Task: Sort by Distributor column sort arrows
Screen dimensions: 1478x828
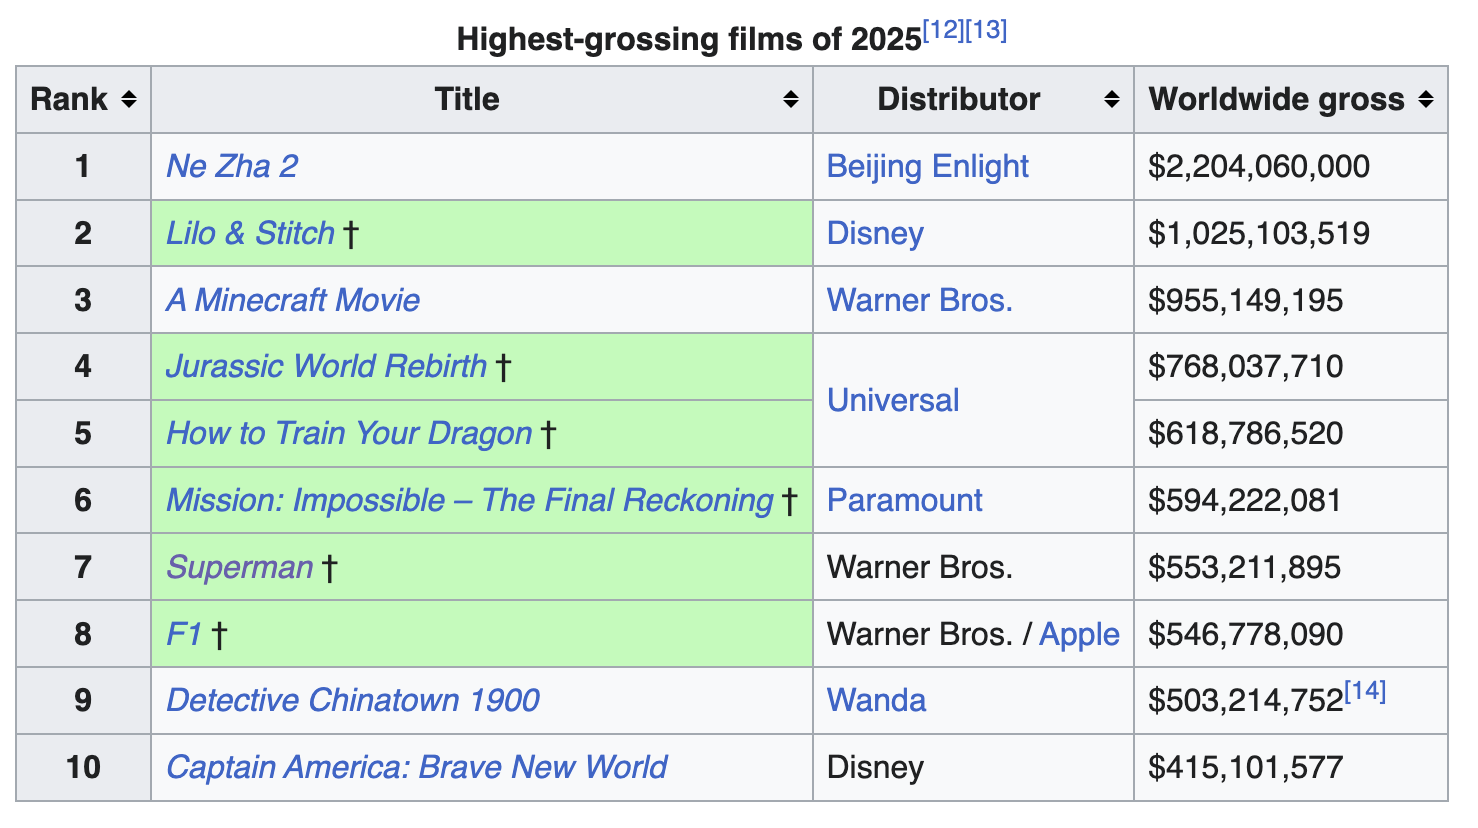Action: [x=1111, y=99]
